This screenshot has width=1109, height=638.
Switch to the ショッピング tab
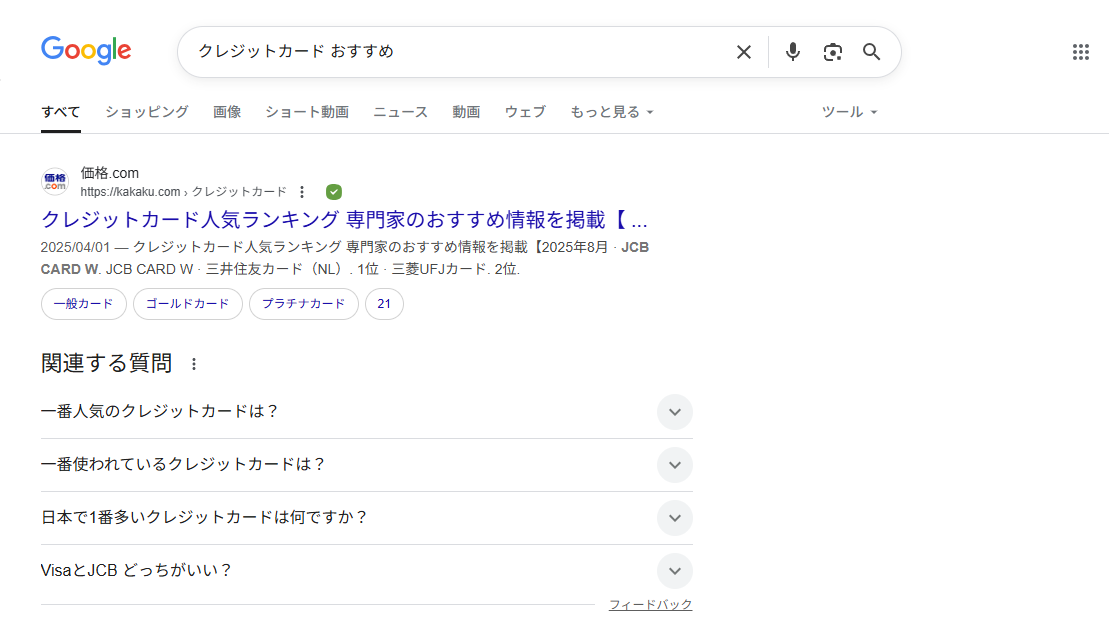[x=147, y=112]
